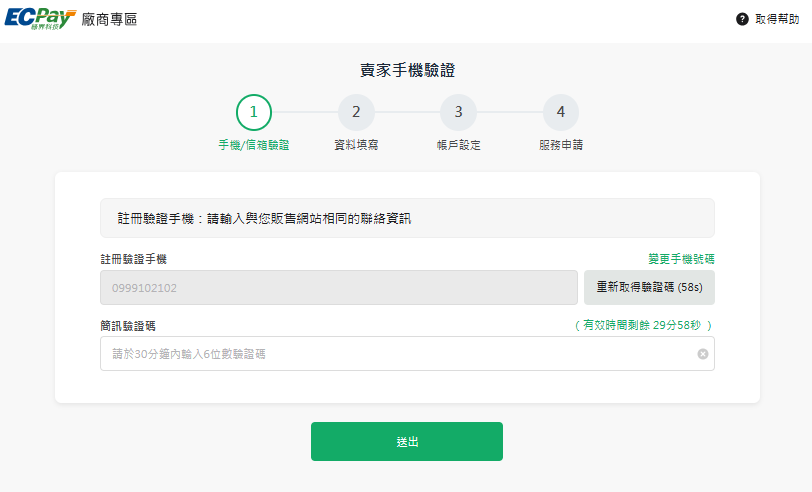Screen dimensions: 812x492
Task: Click the phone number field showing 0999102102
Action: [x=338, y=288]
